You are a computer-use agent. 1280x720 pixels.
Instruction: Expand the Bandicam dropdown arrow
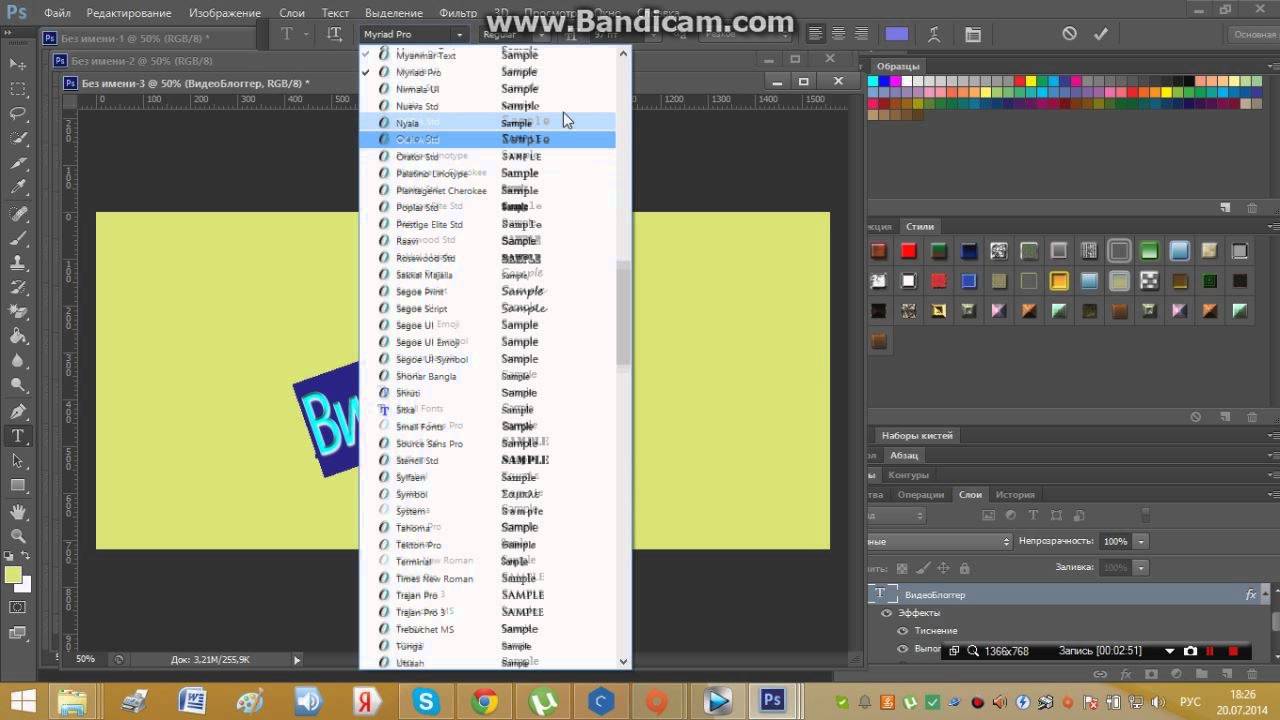point(1169,651)
